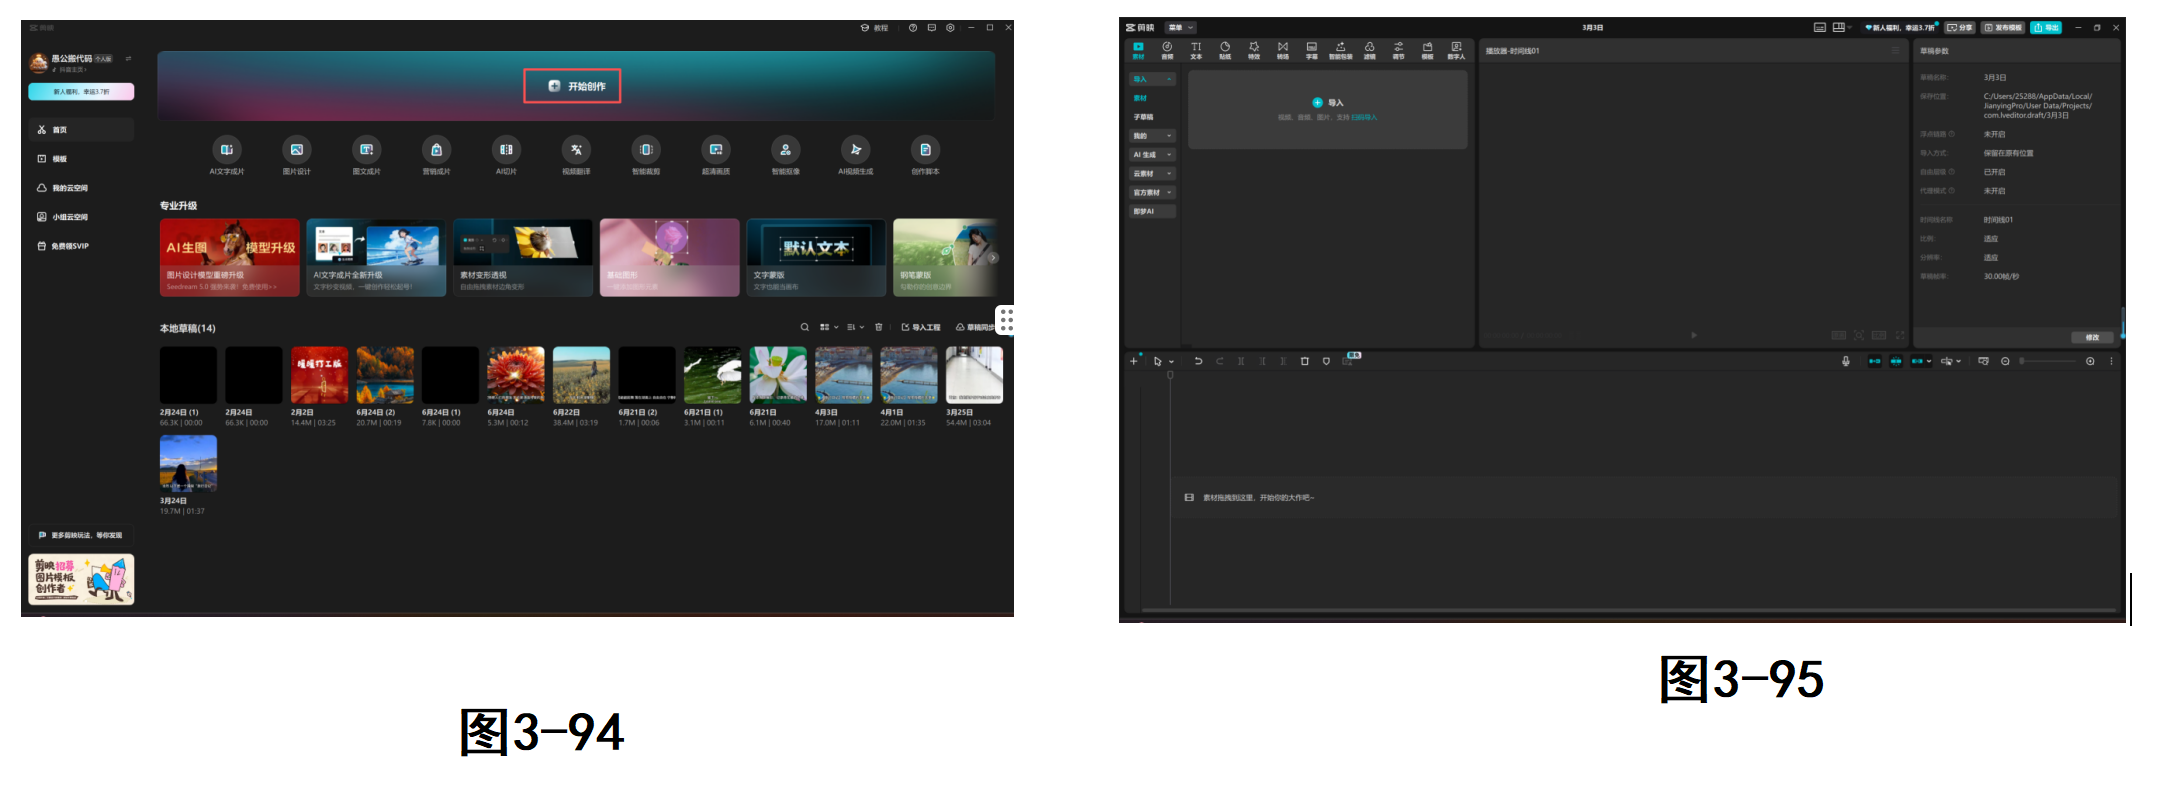Open 我的云空间 in the home sidebar
Image resolution: width=2175 pixels, height=798 pixels.
81,188
